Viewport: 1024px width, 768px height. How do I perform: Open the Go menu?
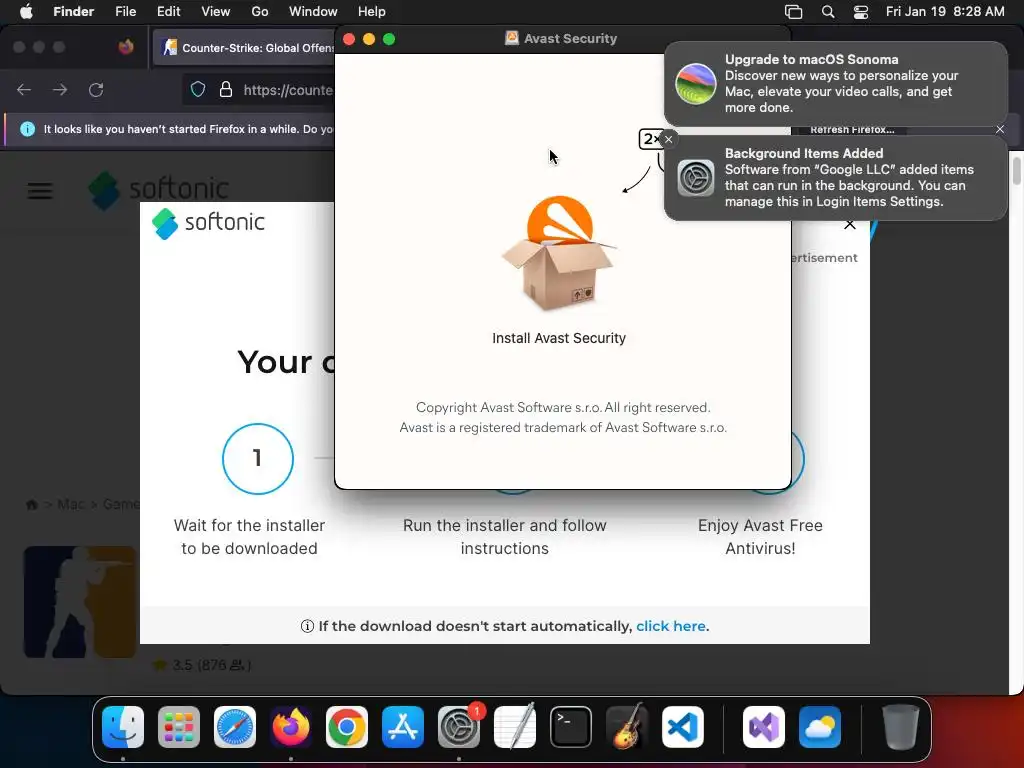click(x=259, y=12)
